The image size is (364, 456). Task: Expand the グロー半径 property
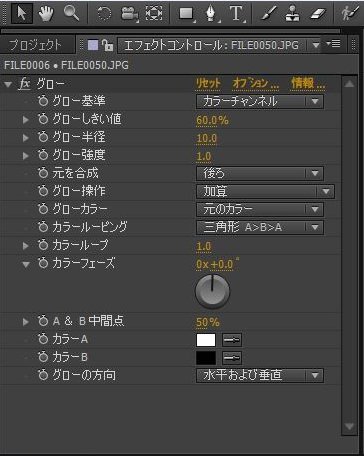26,137
